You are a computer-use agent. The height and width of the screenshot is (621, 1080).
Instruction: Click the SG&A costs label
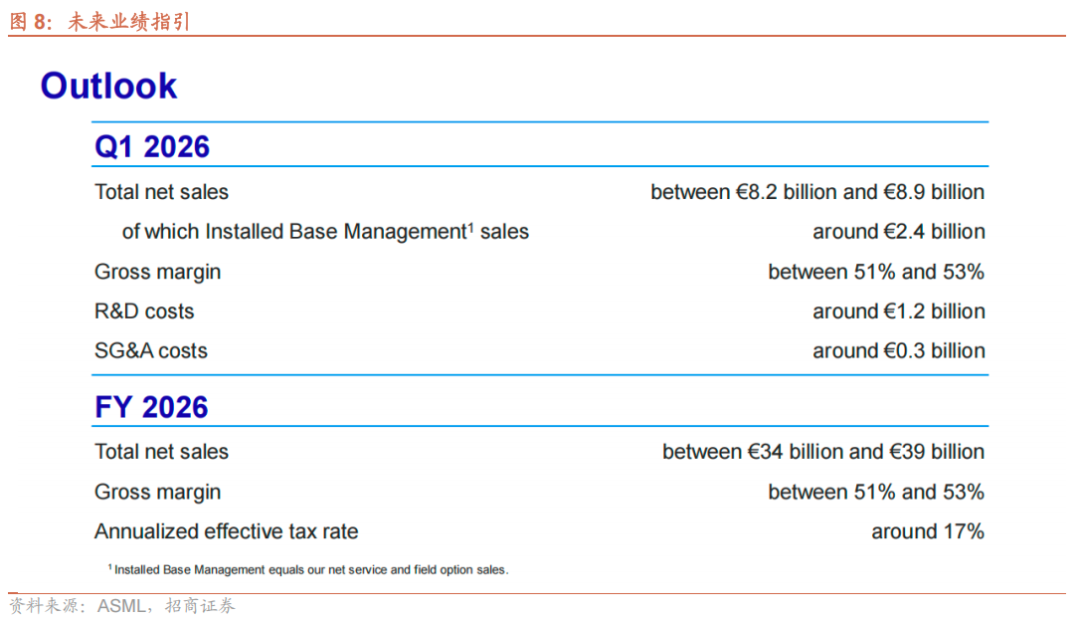coord(151,351)
